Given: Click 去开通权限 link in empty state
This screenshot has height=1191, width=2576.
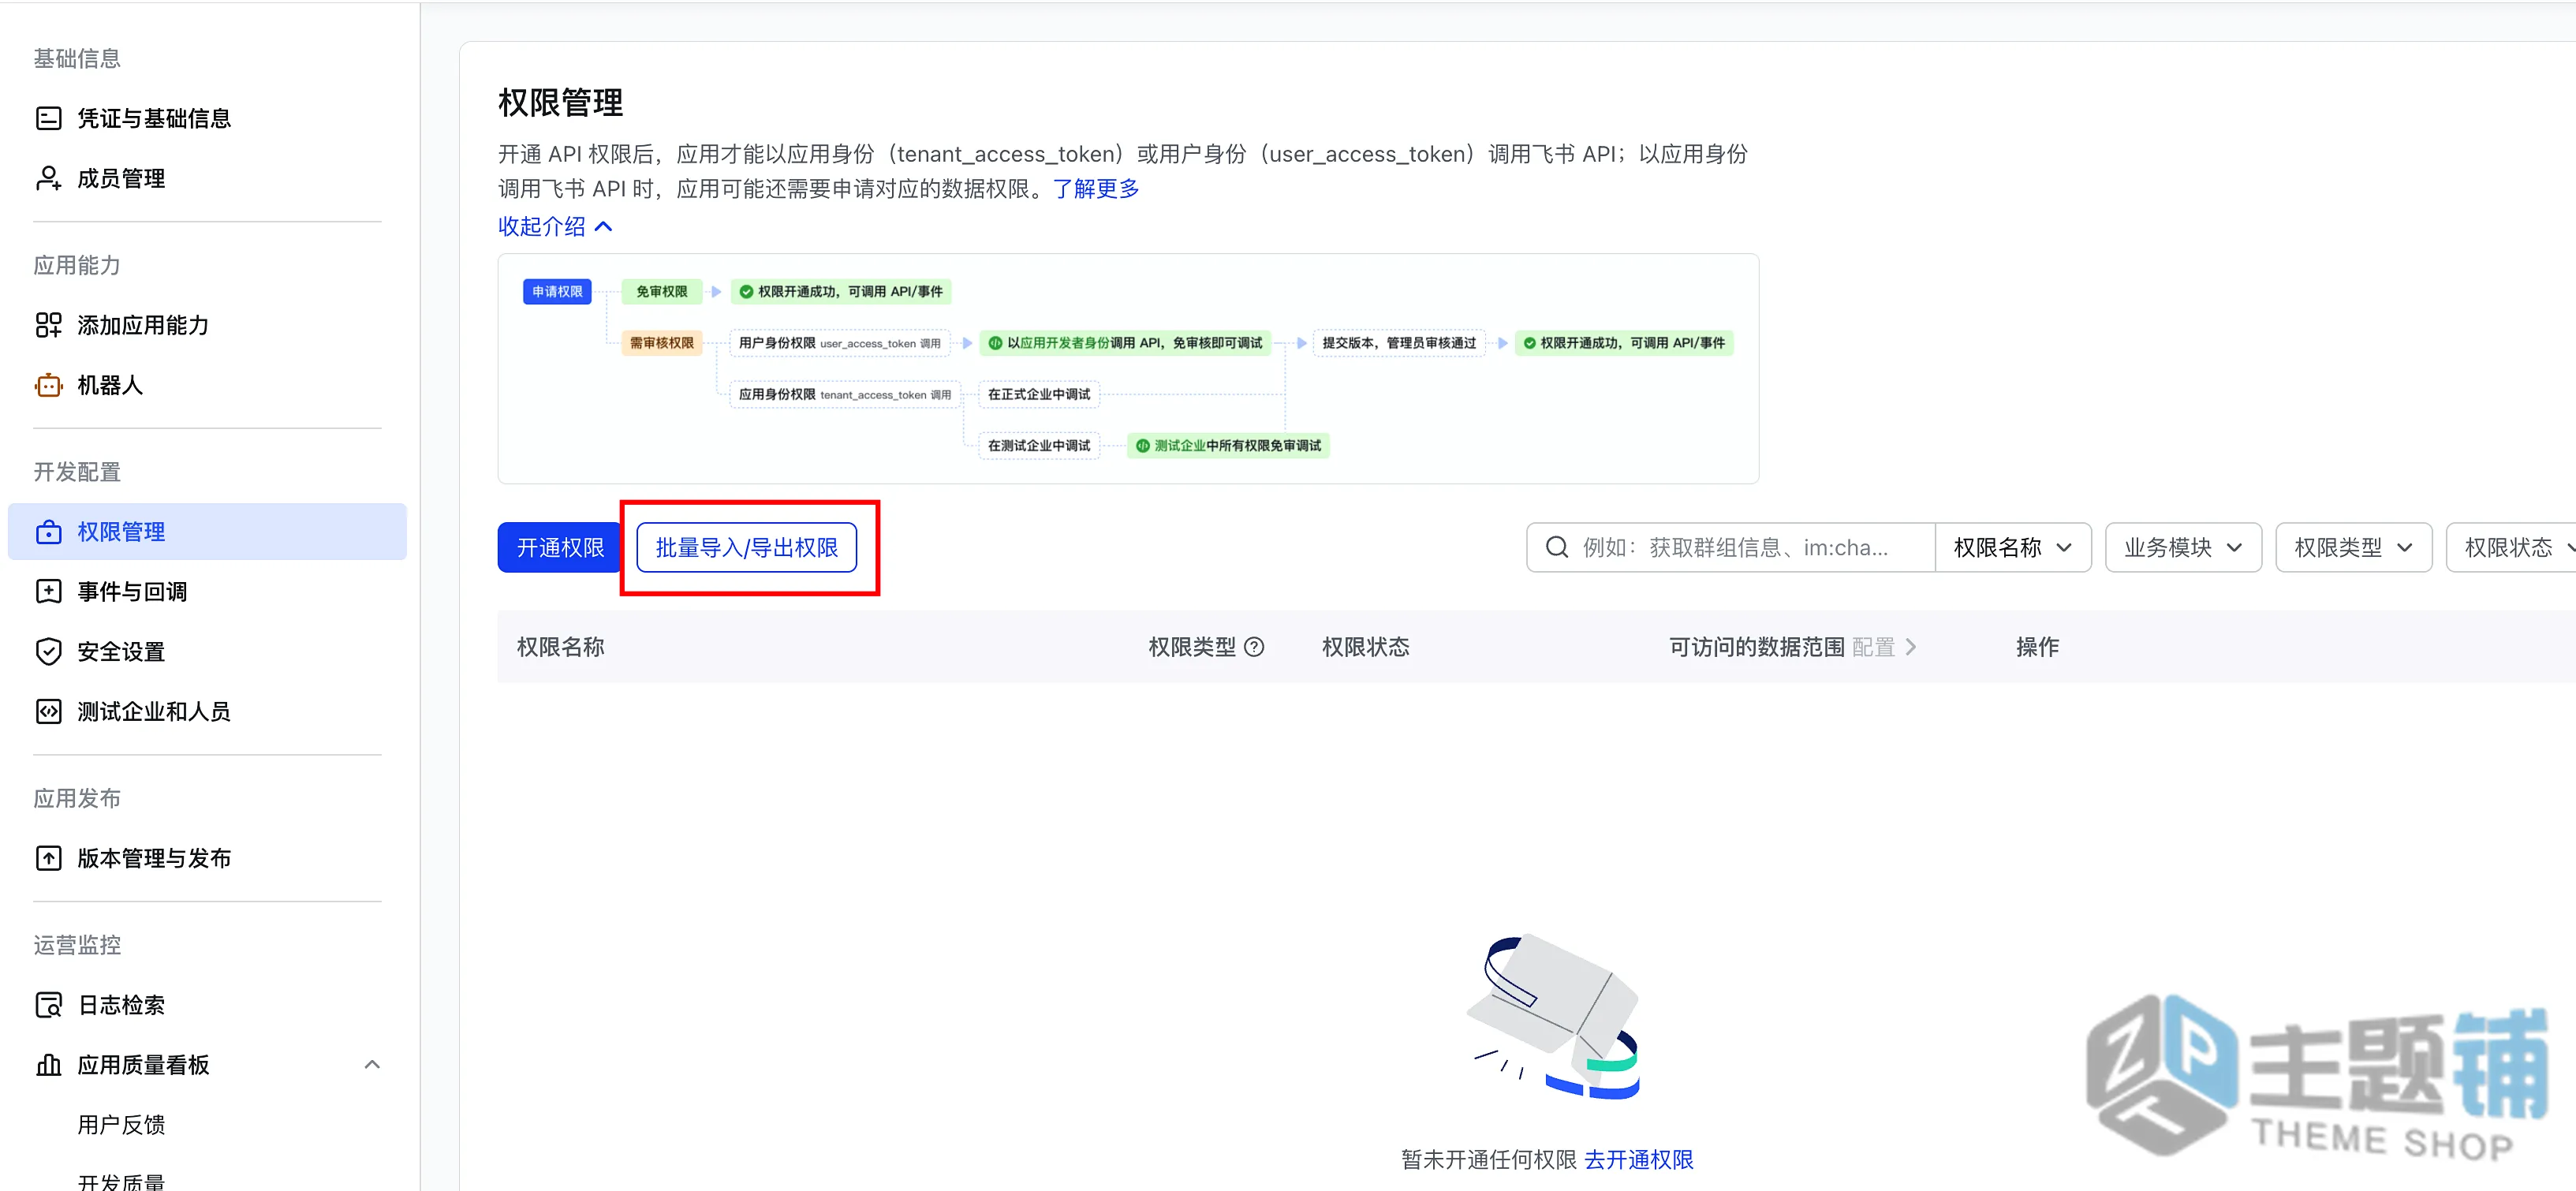Looking at the screenshot, I should point(1639,1160).
